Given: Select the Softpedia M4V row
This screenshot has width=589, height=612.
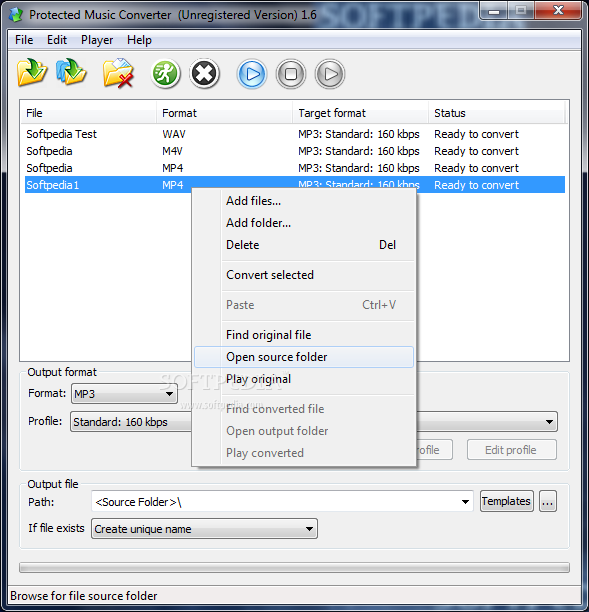Looking at the screenshot, I should pos(295,151).
